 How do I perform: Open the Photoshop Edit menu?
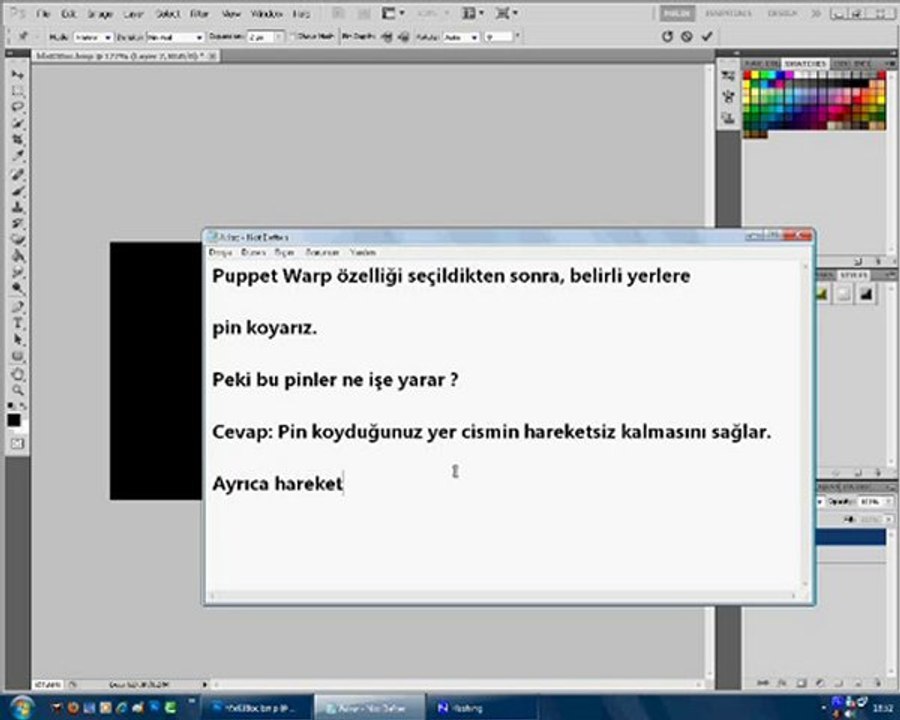[x=68, y=13]
